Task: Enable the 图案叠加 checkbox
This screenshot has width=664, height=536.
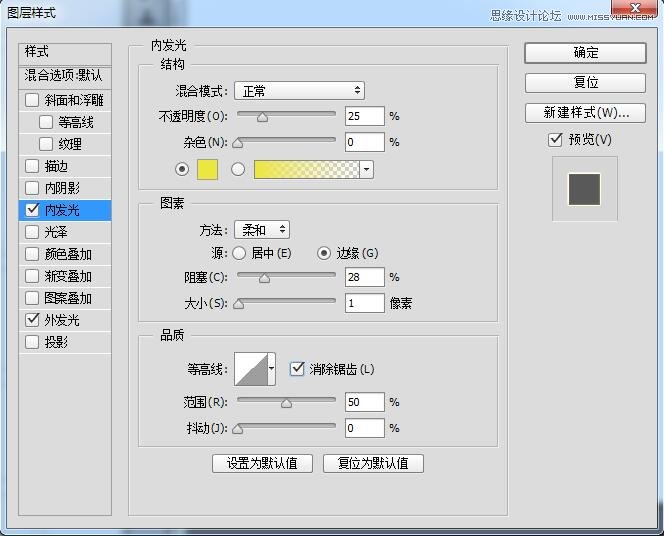Action: (32, 298)
